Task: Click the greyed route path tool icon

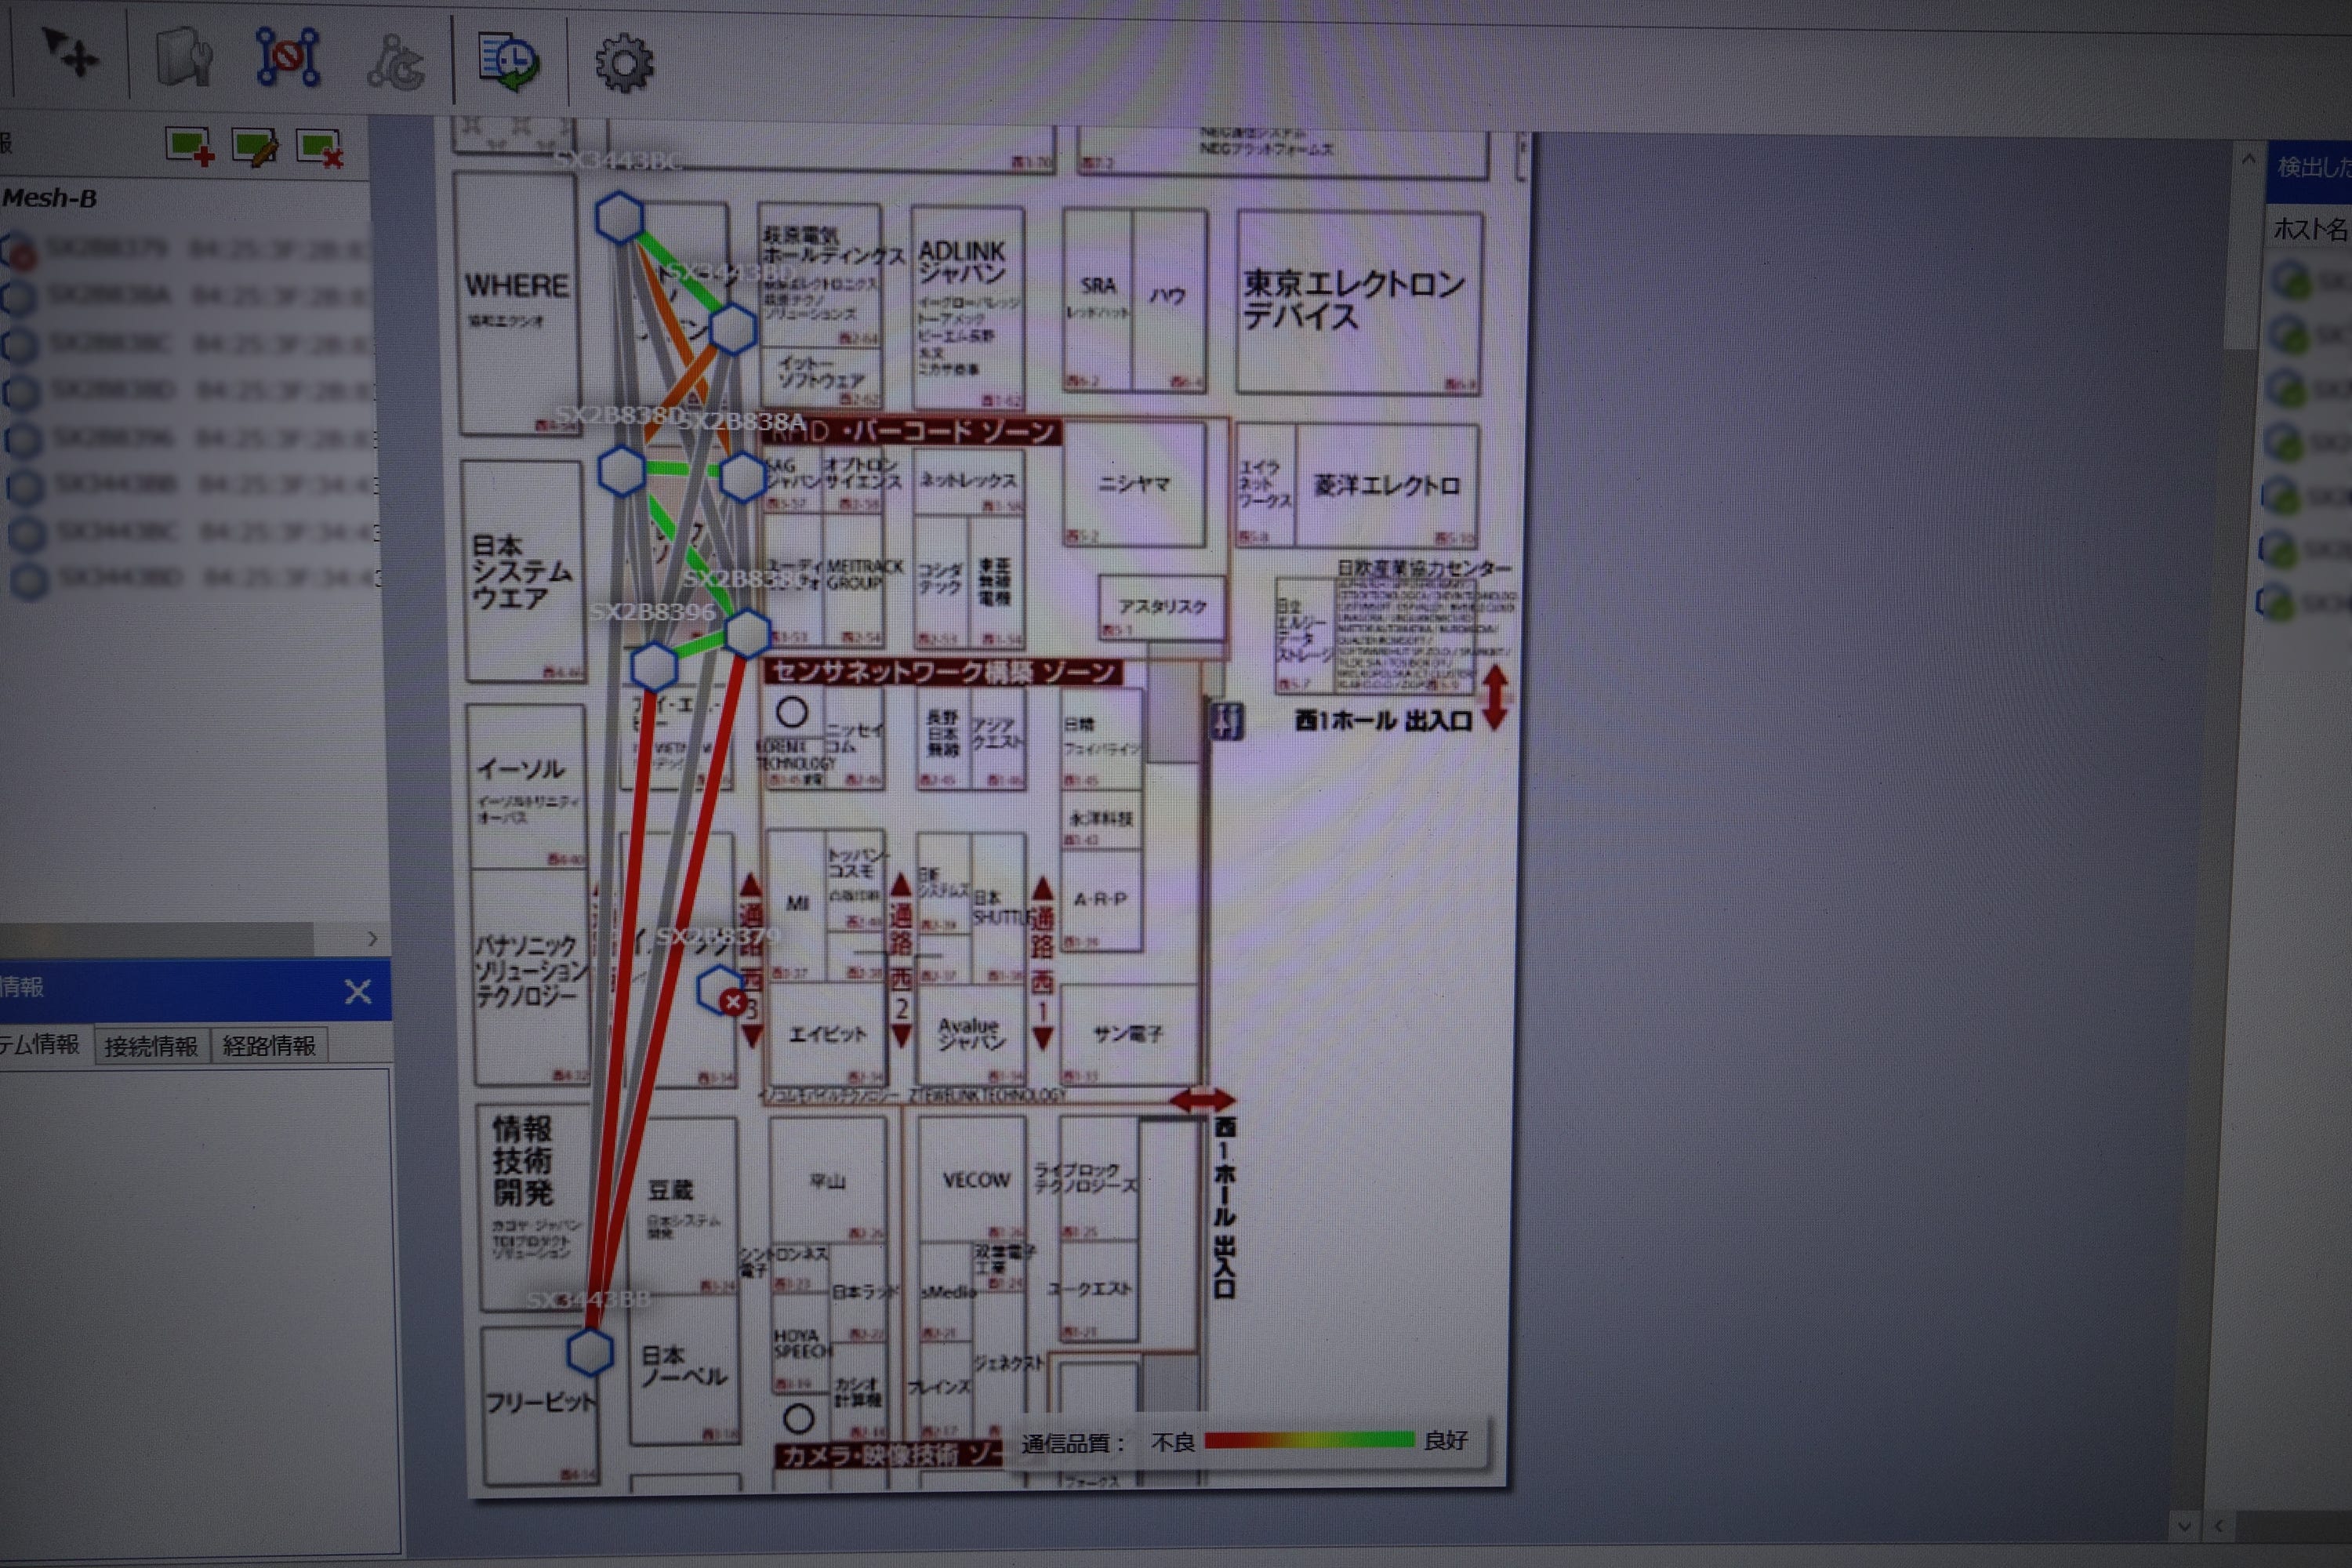Action: pyautogui.click(x=396, y=62)
